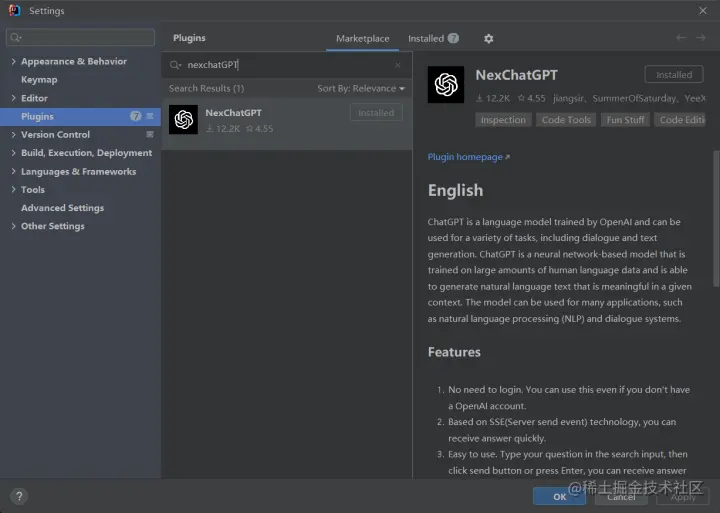Click the Search Results (1) label
Screen dimensions: 720x513
pos(206,88)
